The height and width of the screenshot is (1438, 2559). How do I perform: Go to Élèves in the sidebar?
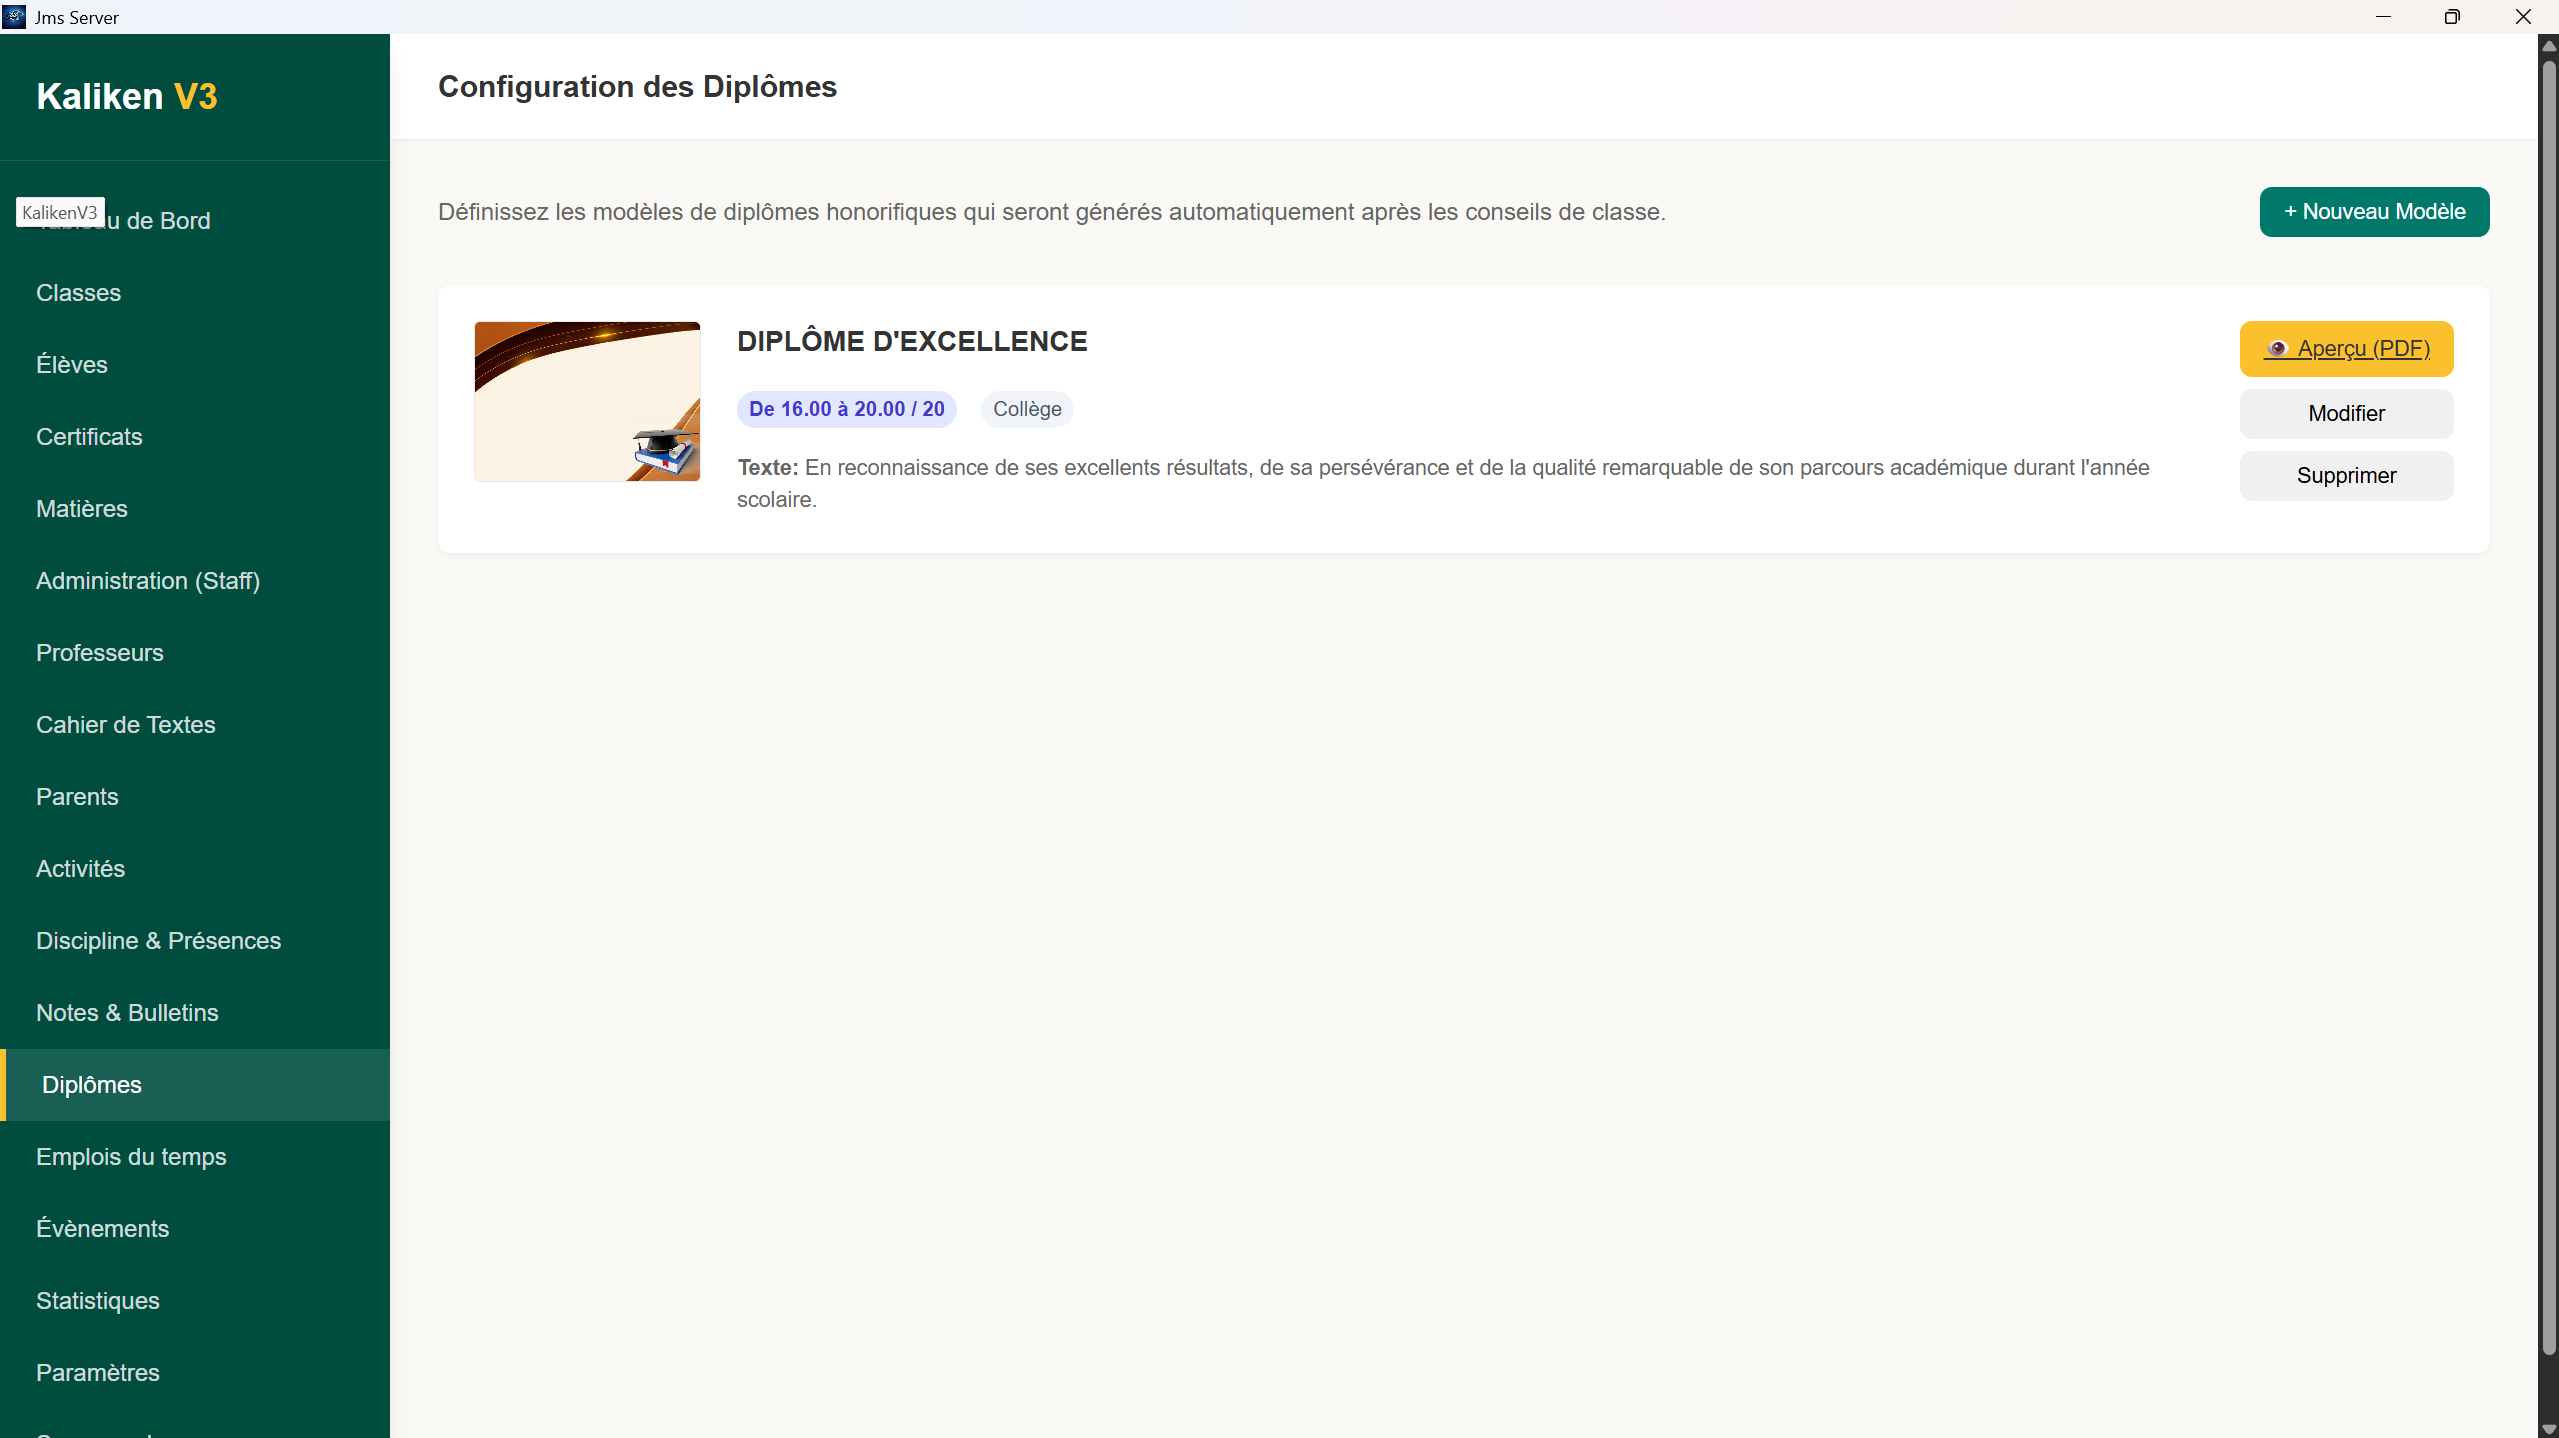[x=72, y=365]
